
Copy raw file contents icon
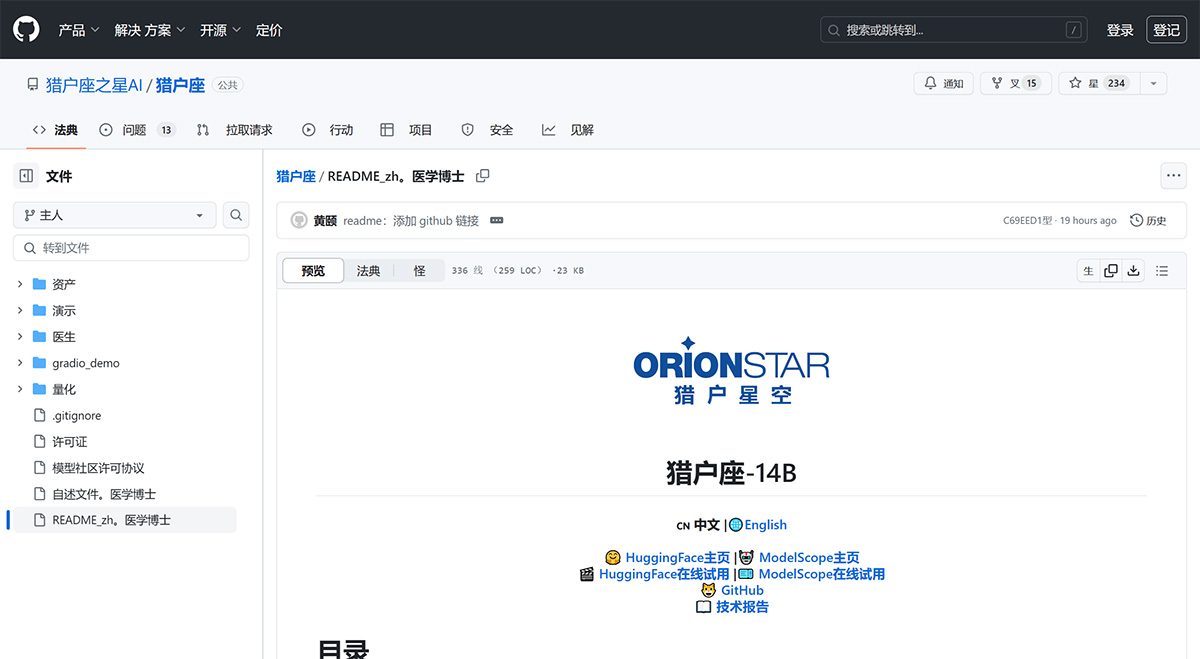pos(1110,270)
